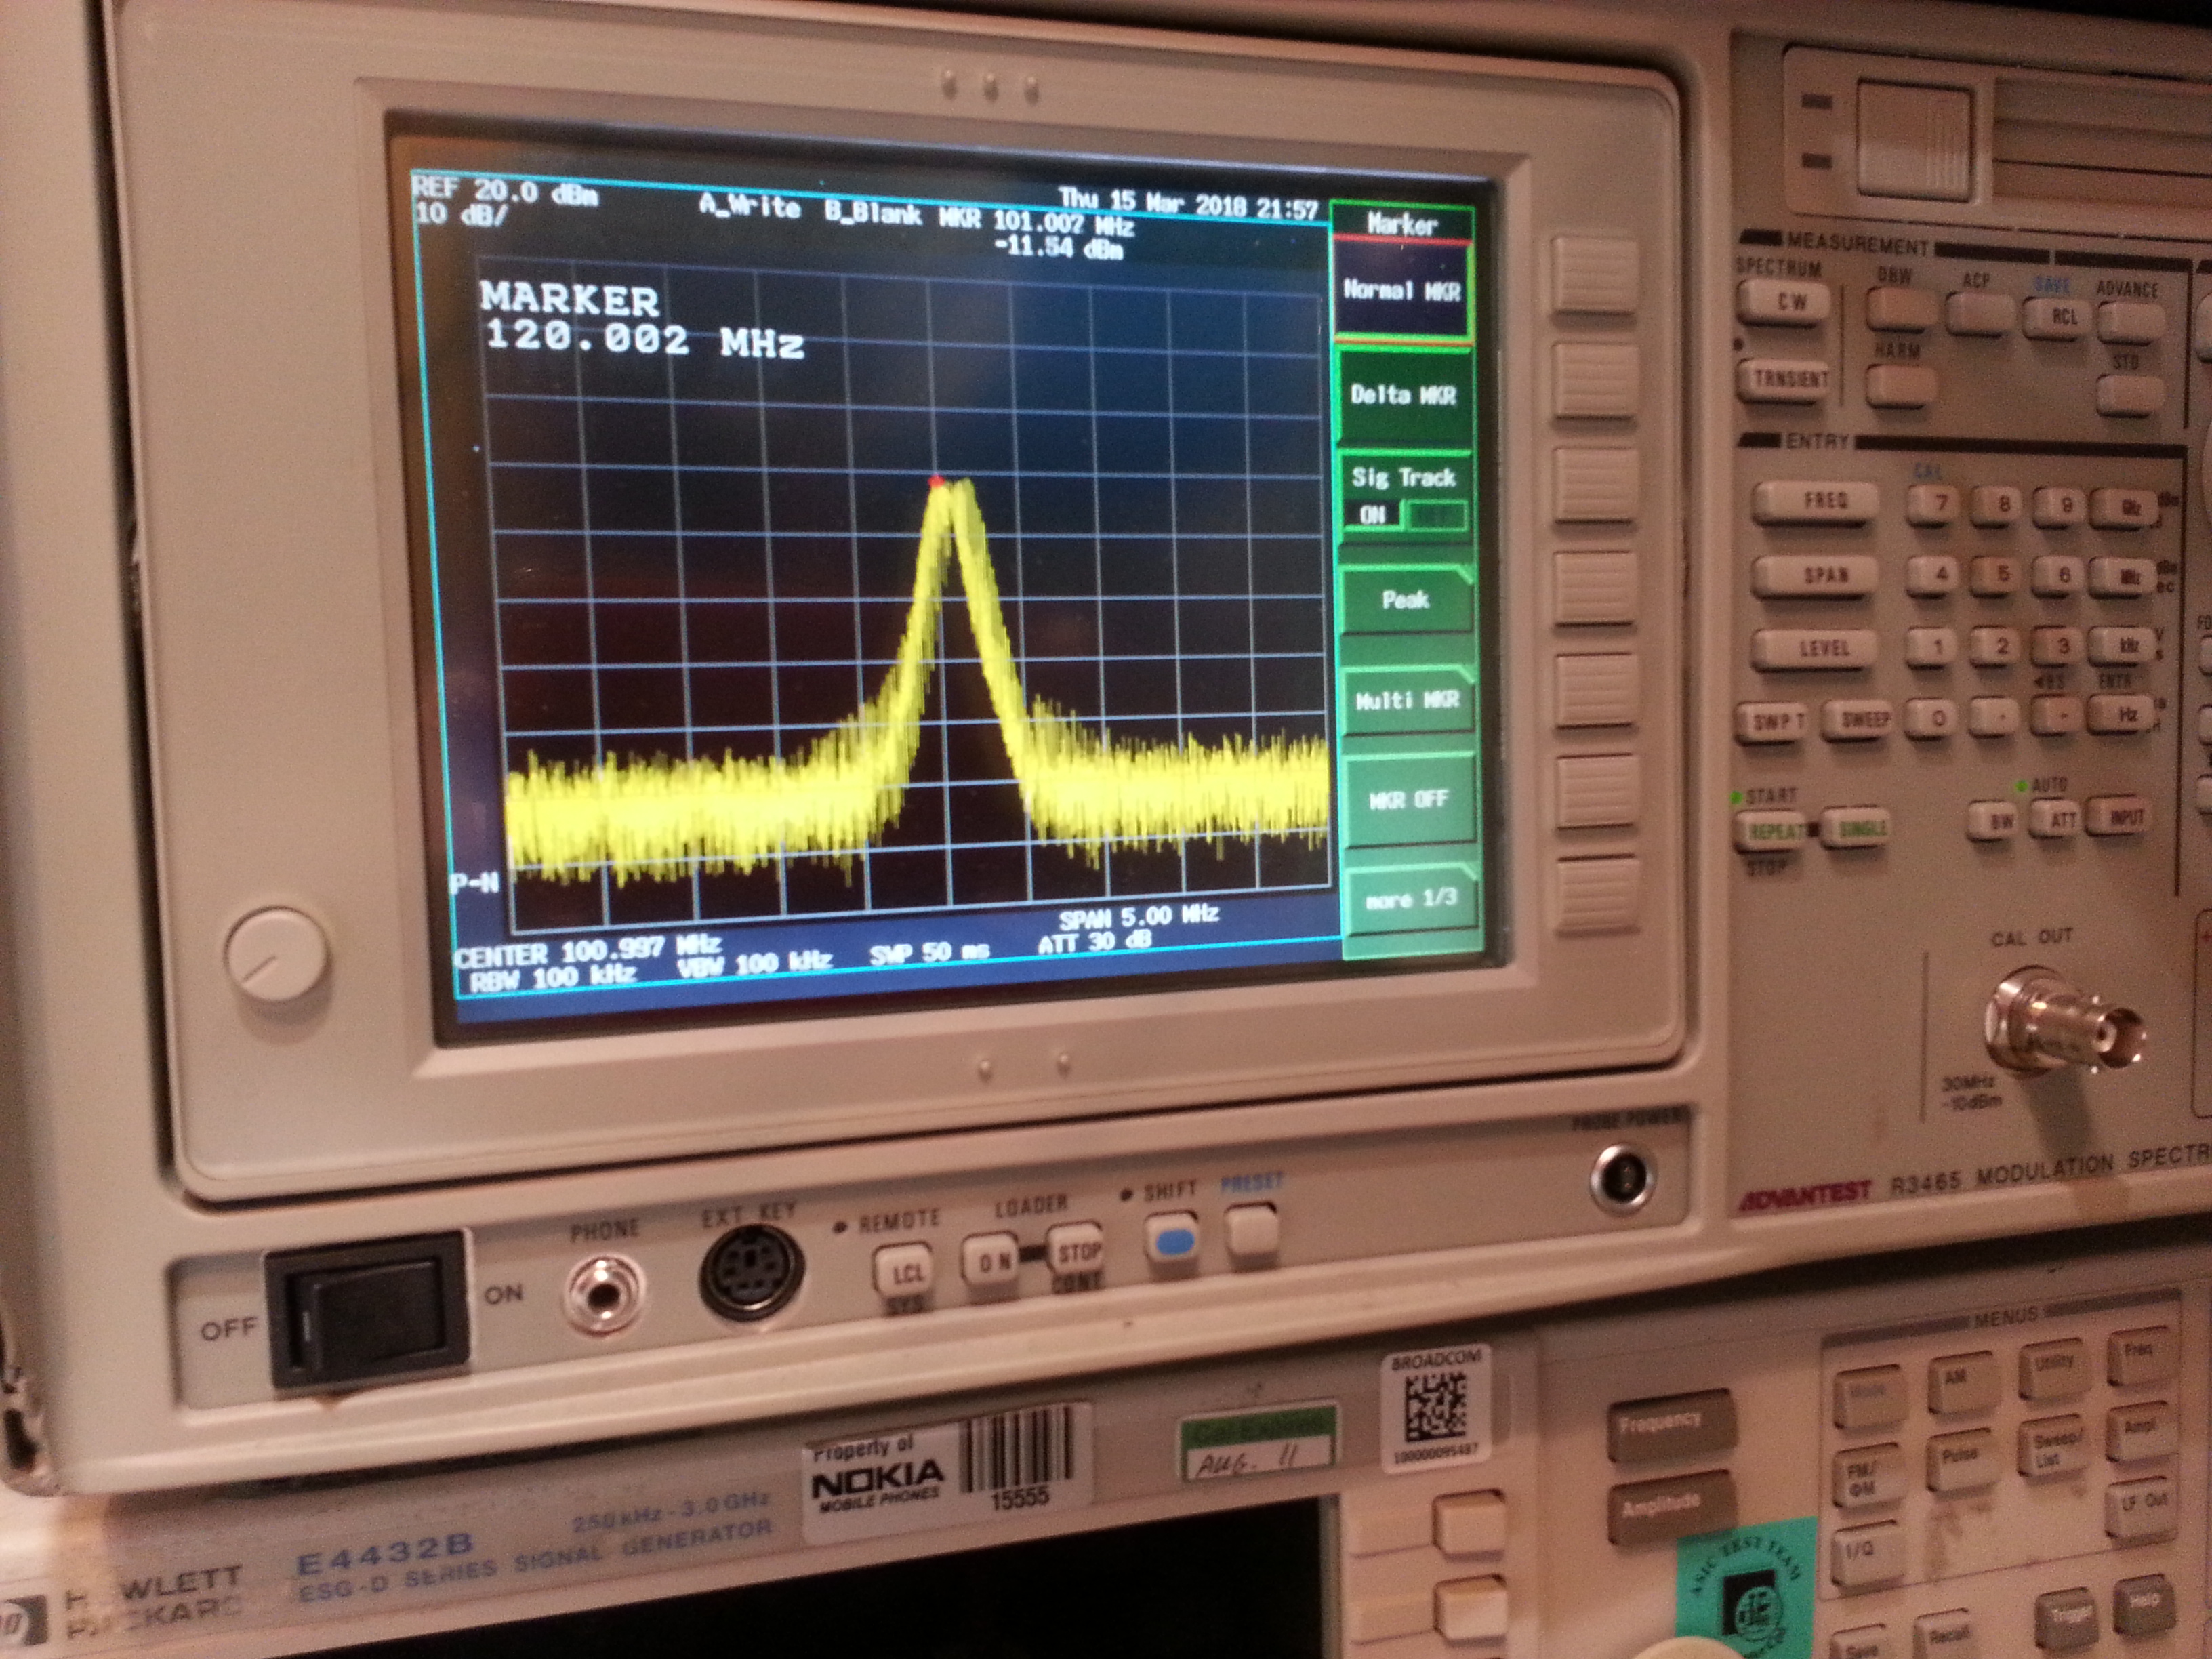Push the HARM measurement key
Viewport: 2212px width, 1659px height.
click(1900, 386)
